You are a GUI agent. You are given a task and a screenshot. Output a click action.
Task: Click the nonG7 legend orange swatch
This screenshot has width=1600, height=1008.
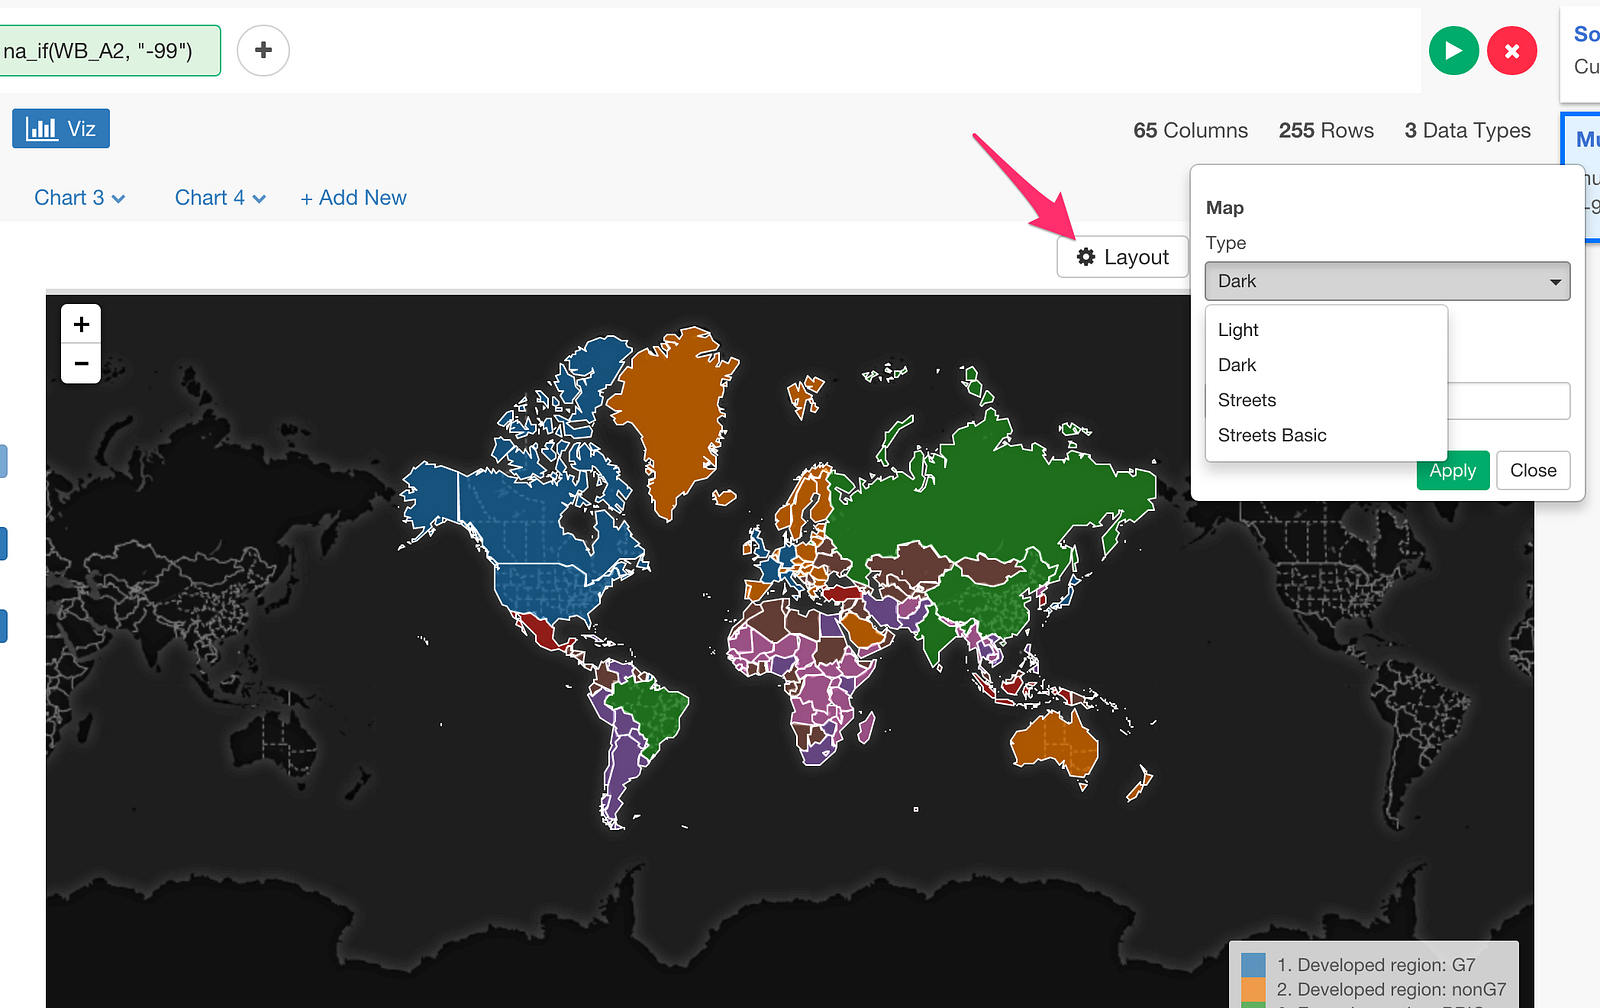click(1253, 989)
